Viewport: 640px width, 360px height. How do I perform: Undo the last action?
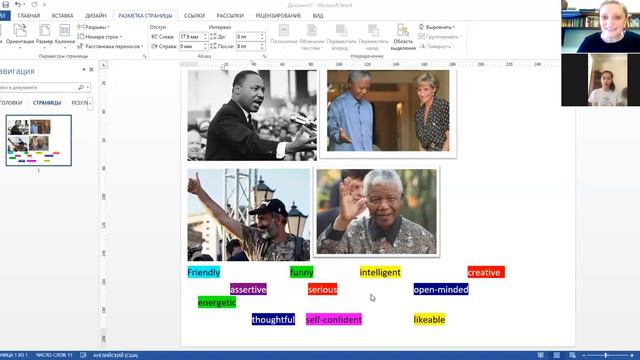pos(18,4)
